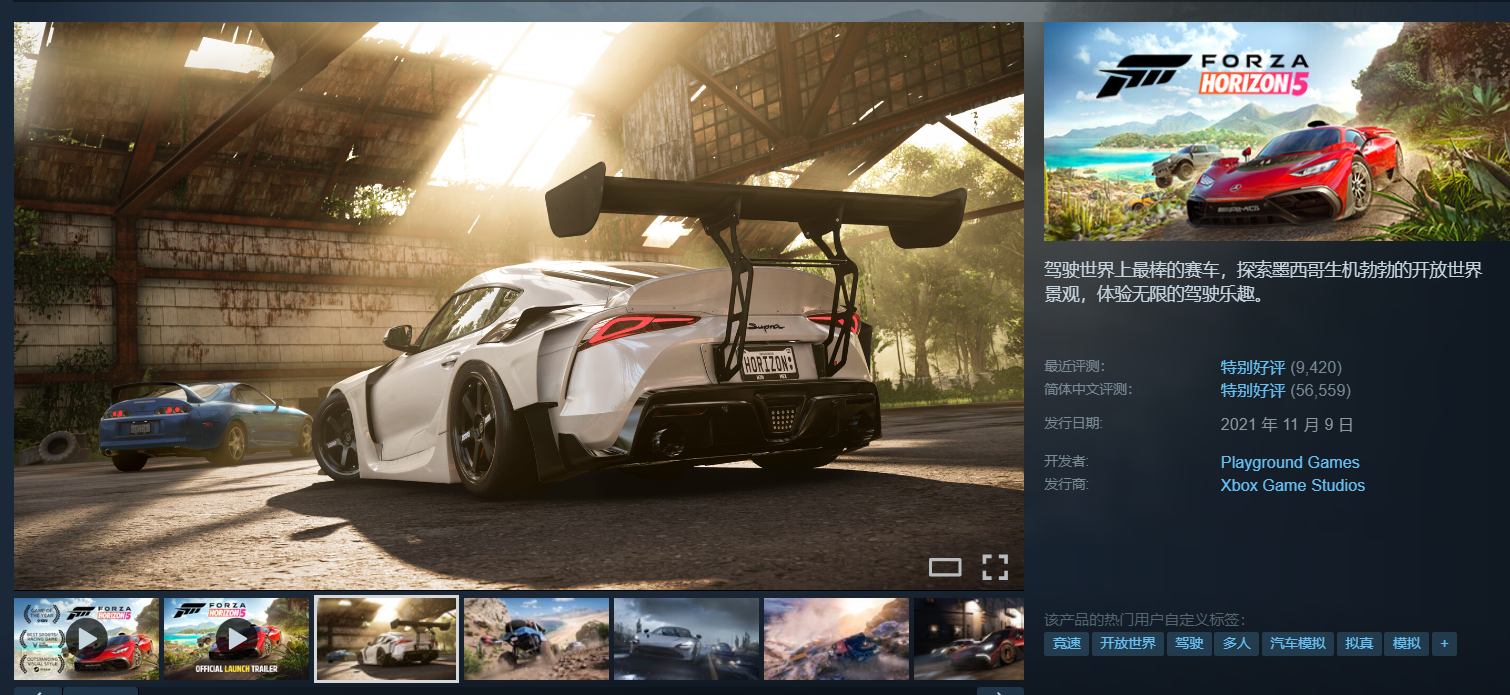Play the Official Launch Trailer video

click(236, 638)
